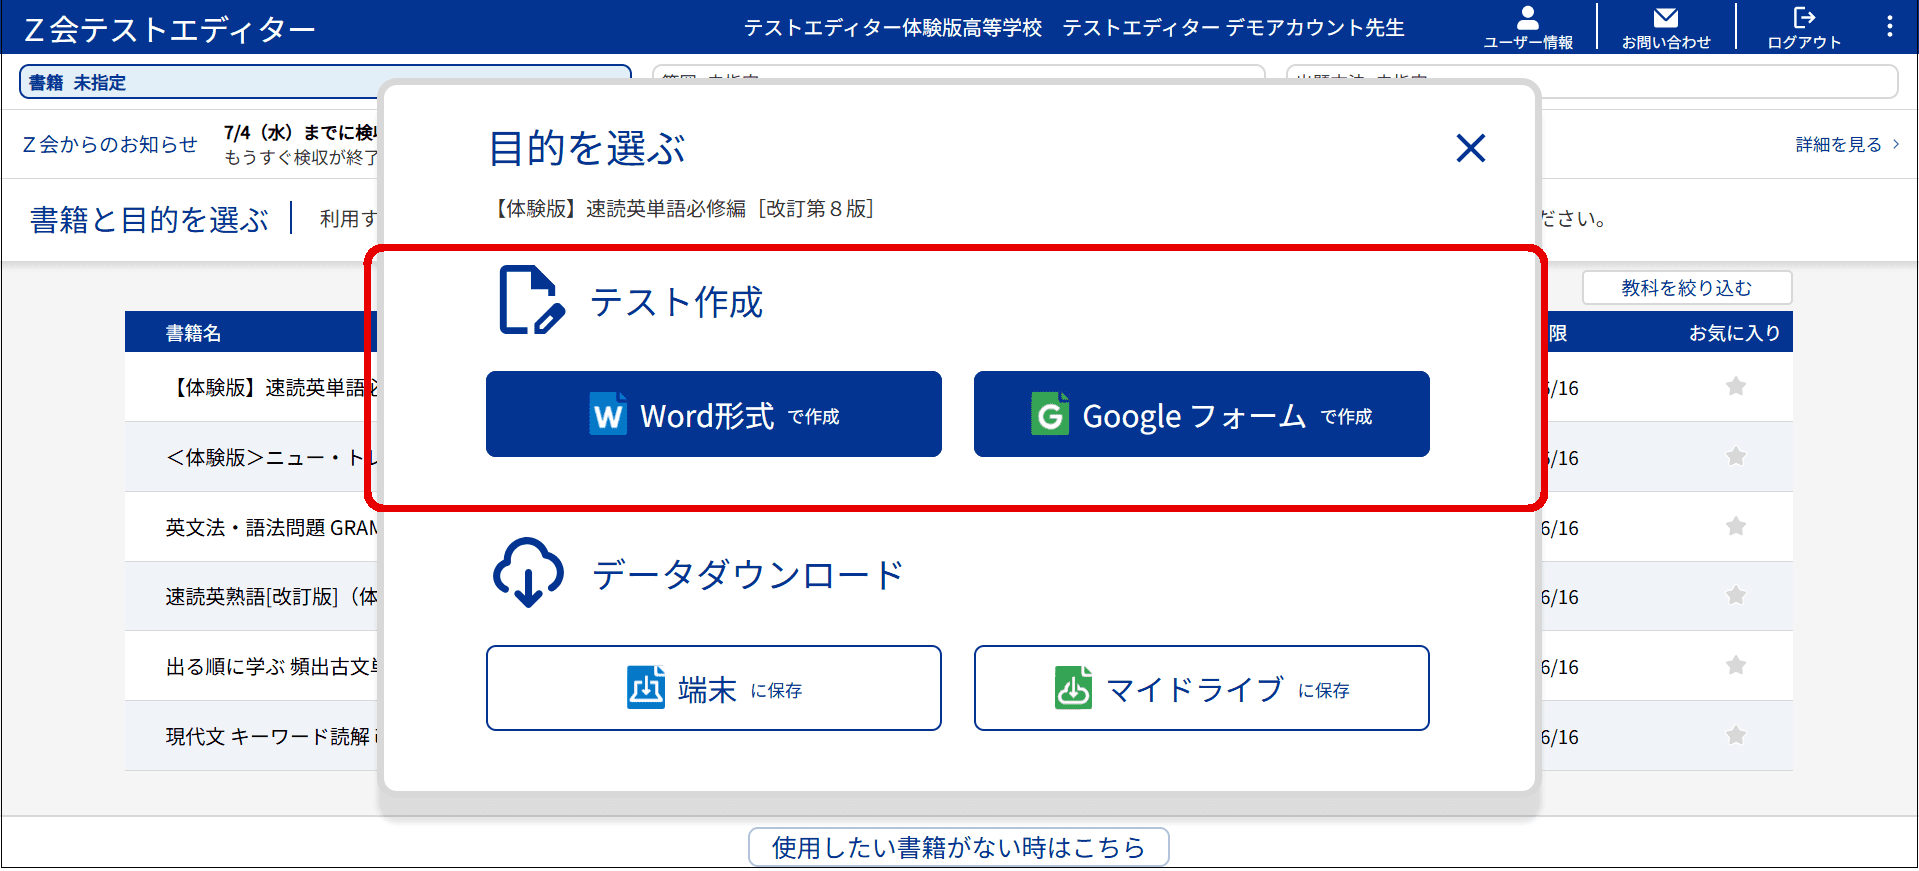Create test in Word format
The height and width of the screenshot is (871, 1919).
[x=713, y=414]
